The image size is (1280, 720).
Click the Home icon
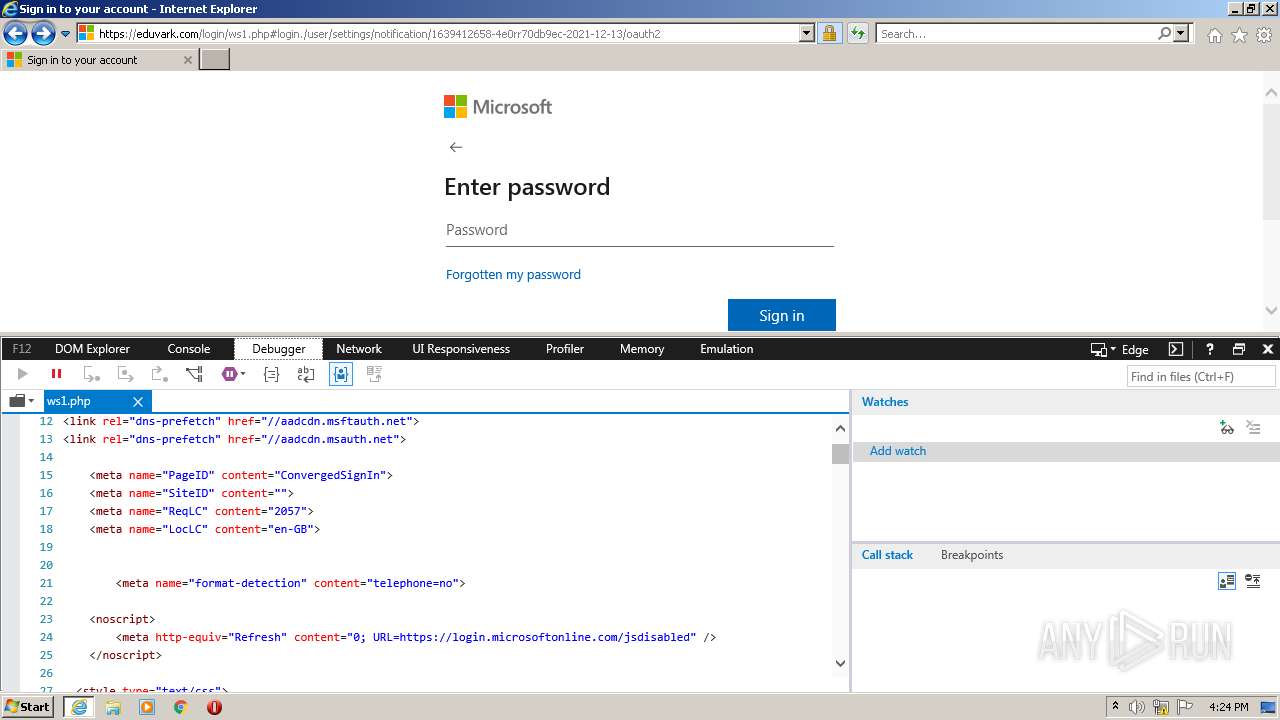click(1214, 35)
